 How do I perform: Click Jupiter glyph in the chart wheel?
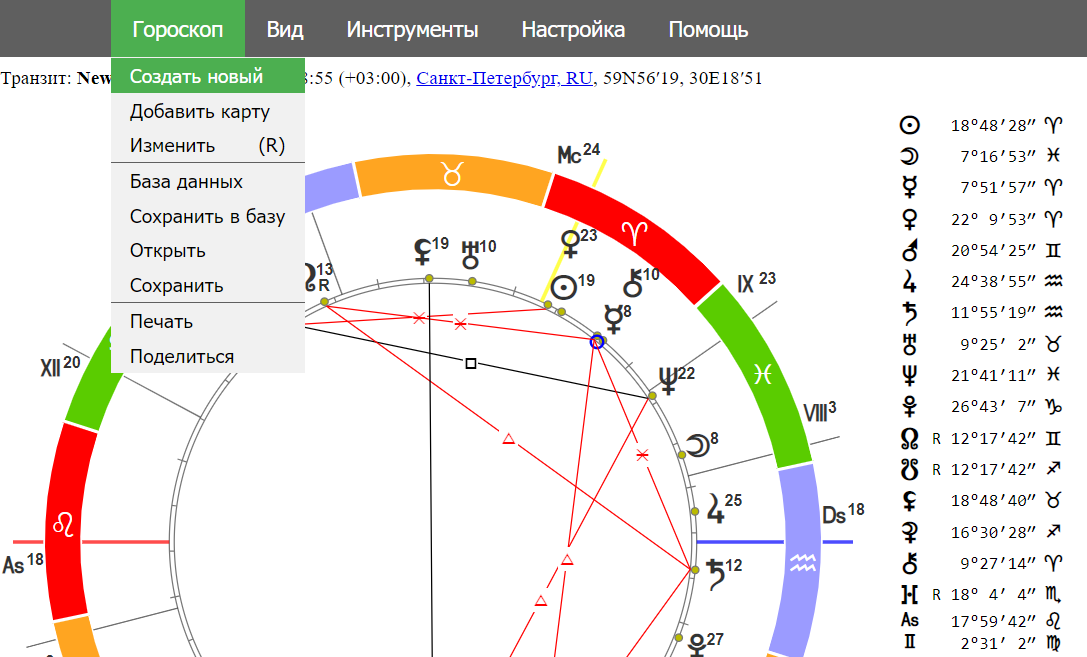point(715,508)
